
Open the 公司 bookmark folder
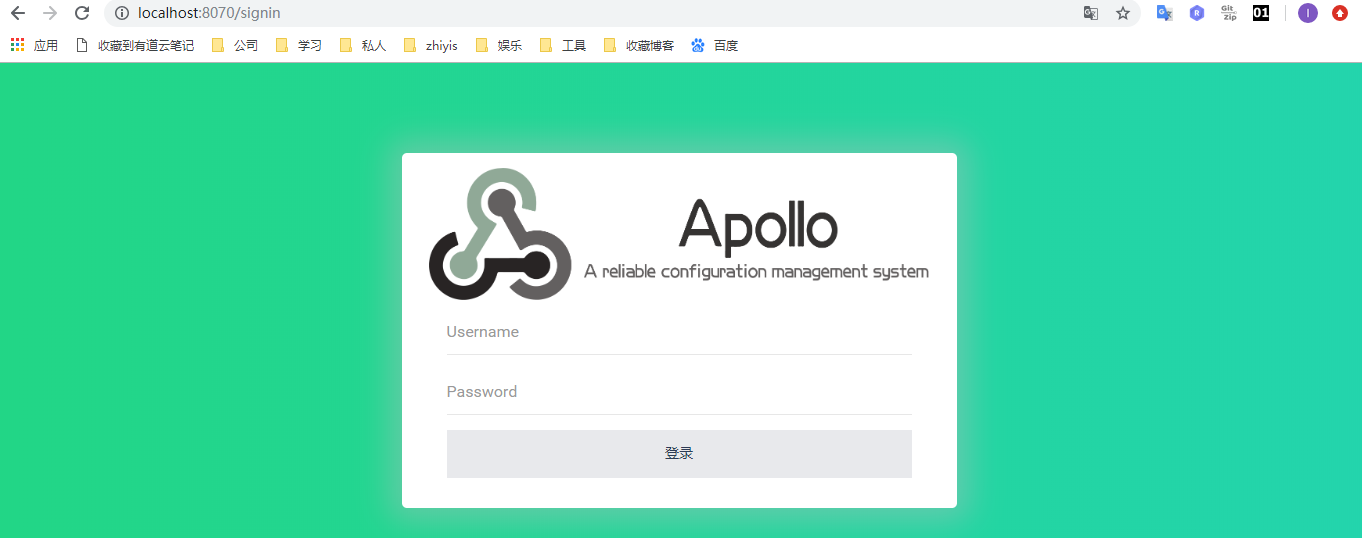tap(235, 45)
